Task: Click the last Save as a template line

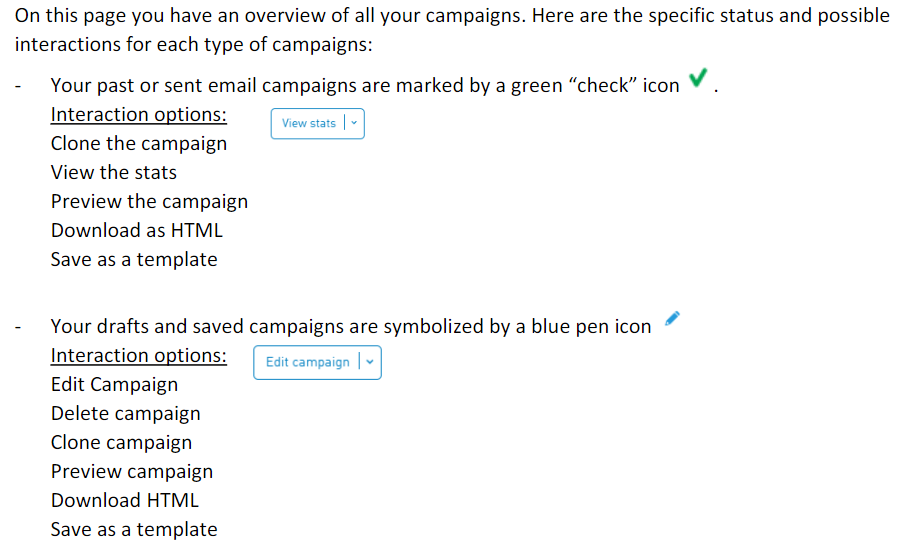Action: 134,529
